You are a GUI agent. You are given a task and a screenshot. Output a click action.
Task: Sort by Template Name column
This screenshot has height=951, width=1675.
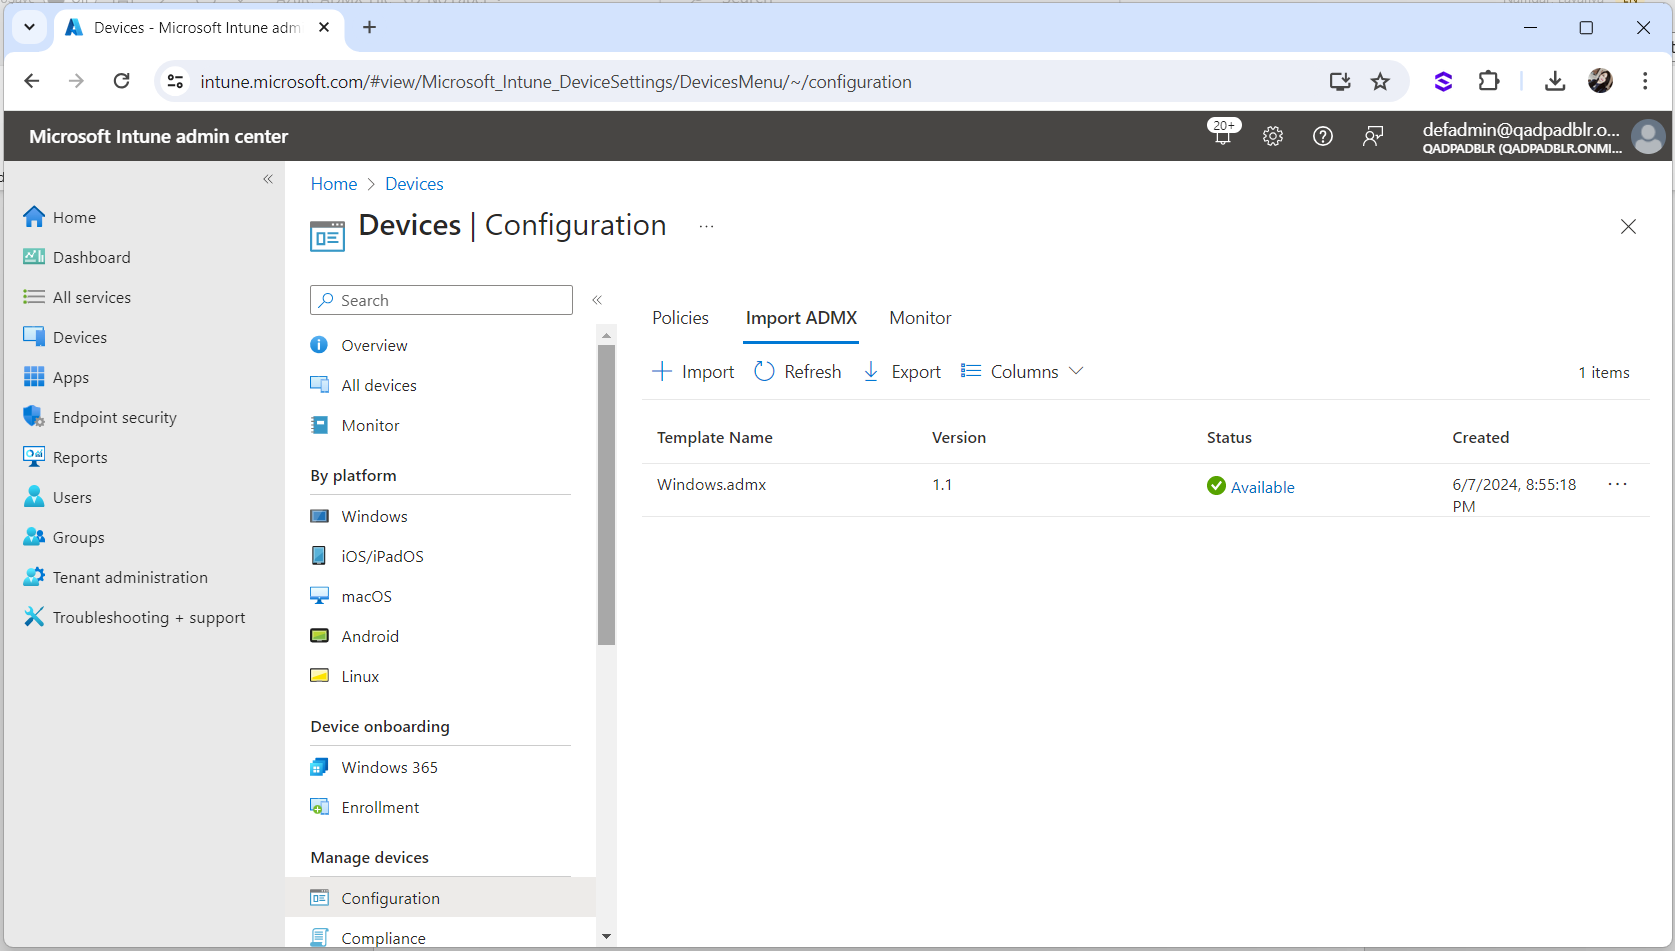714,437
